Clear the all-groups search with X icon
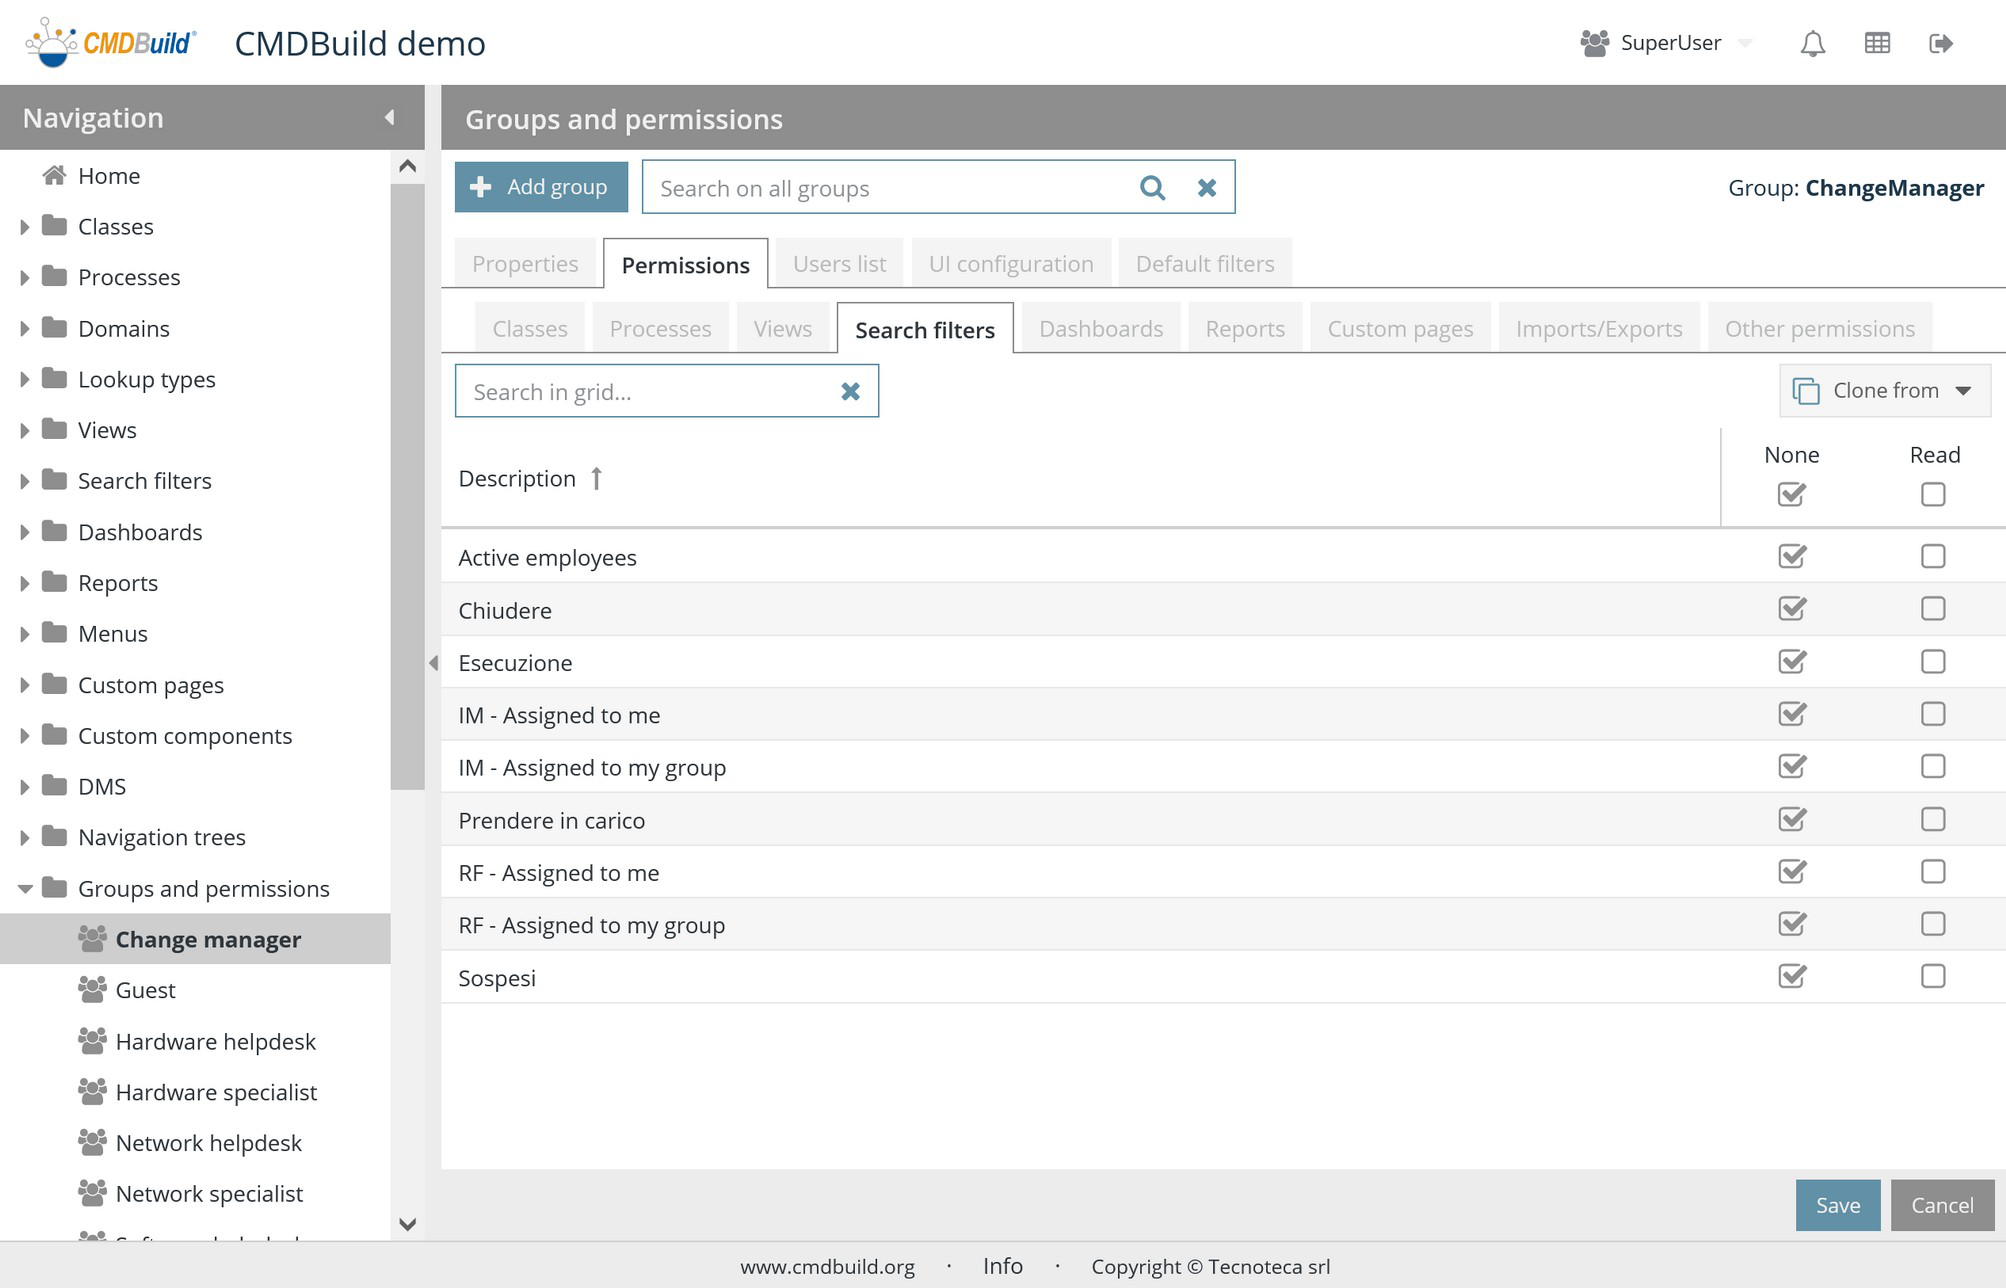Screen dimensions: 2006x1288 [x=1207, y=187]
